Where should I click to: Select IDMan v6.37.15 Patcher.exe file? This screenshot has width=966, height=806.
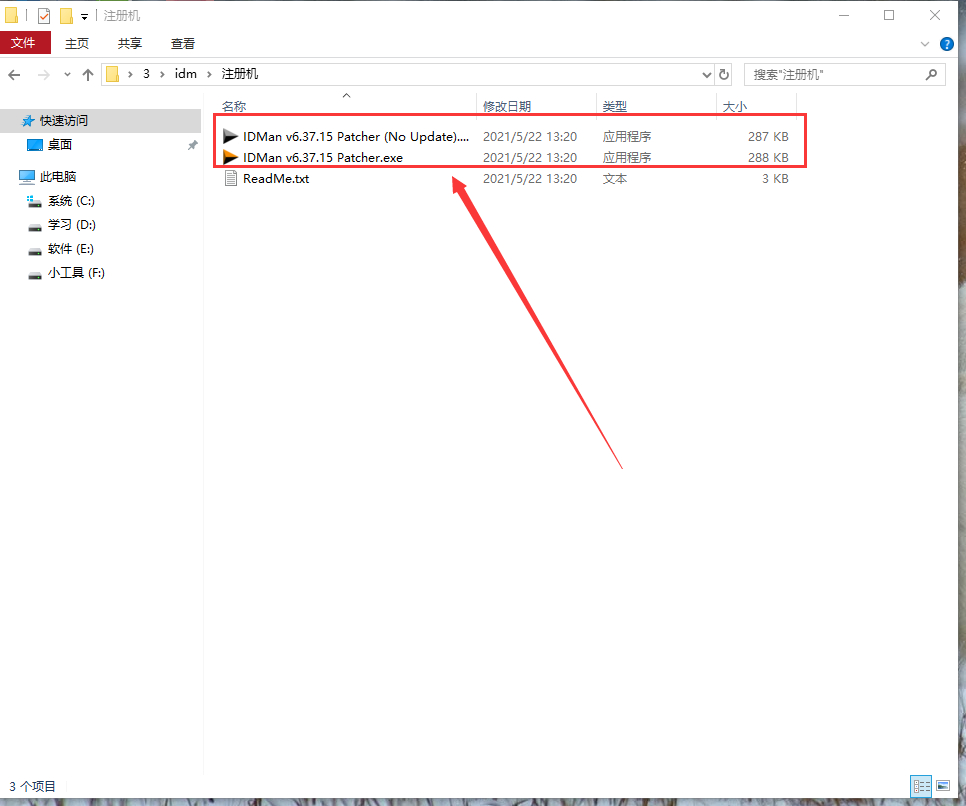click(323, 157)
